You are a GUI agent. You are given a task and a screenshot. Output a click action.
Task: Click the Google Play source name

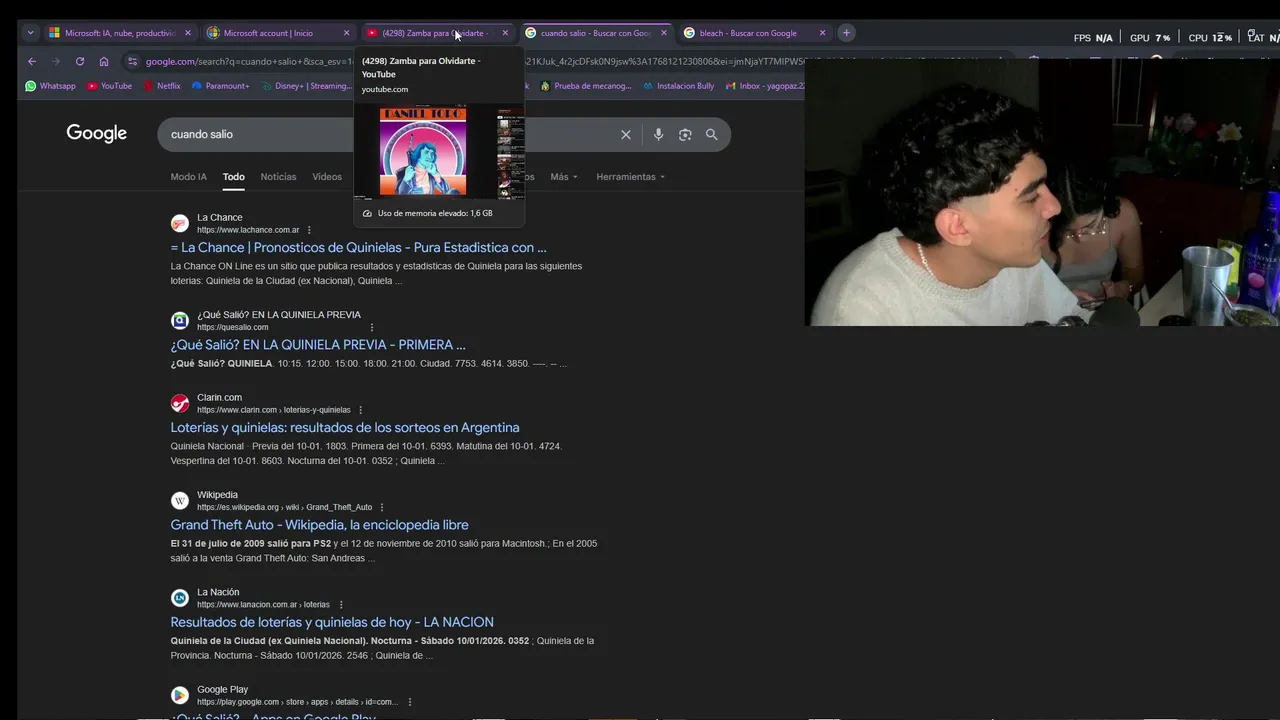click(222, 689)
